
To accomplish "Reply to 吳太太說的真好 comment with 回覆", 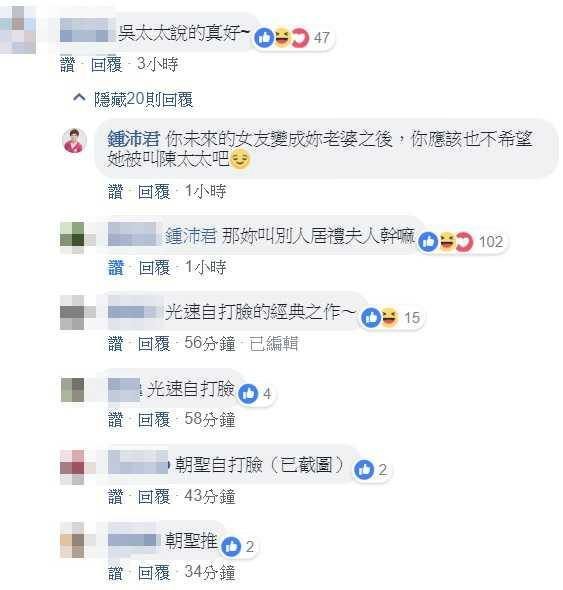I will point(107,64).
